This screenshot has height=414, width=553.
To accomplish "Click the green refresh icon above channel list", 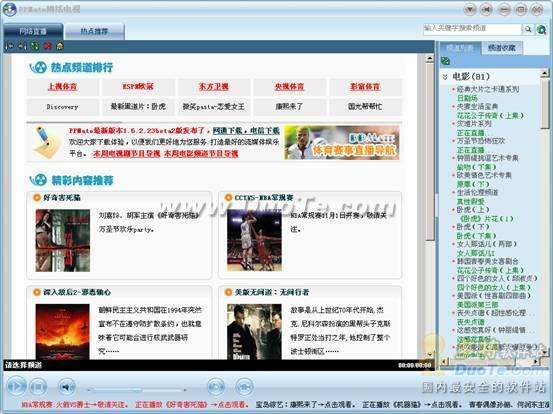I will 445,61.
